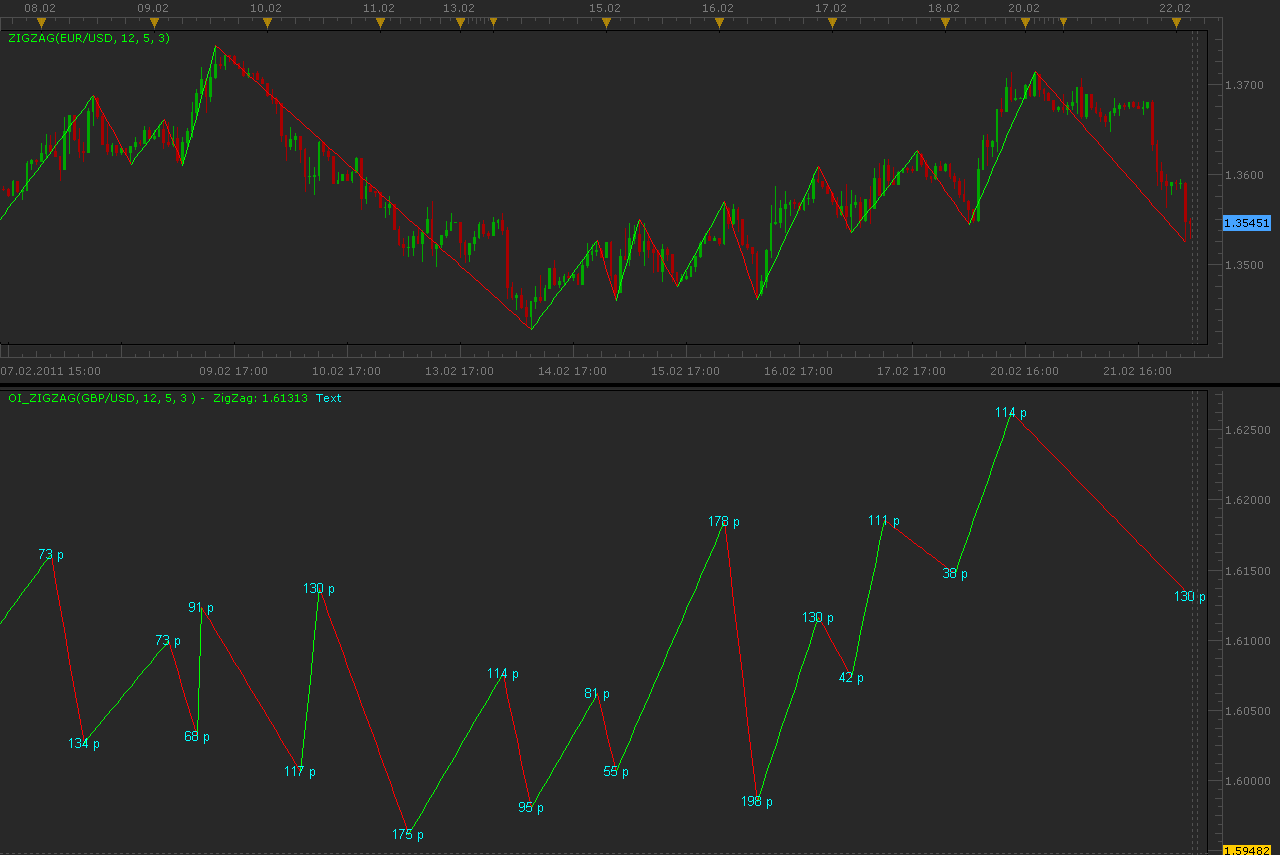Select the cyan Text label in lower panel

329,398
